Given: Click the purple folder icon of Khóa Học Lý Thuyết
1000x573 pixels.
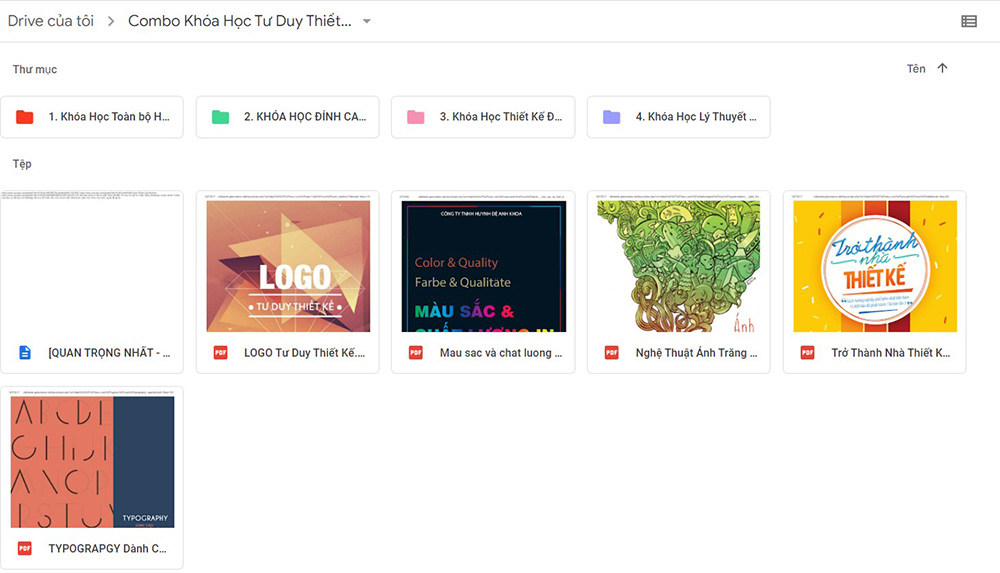Looking at the screenshot, I should [x=612, y=117].
